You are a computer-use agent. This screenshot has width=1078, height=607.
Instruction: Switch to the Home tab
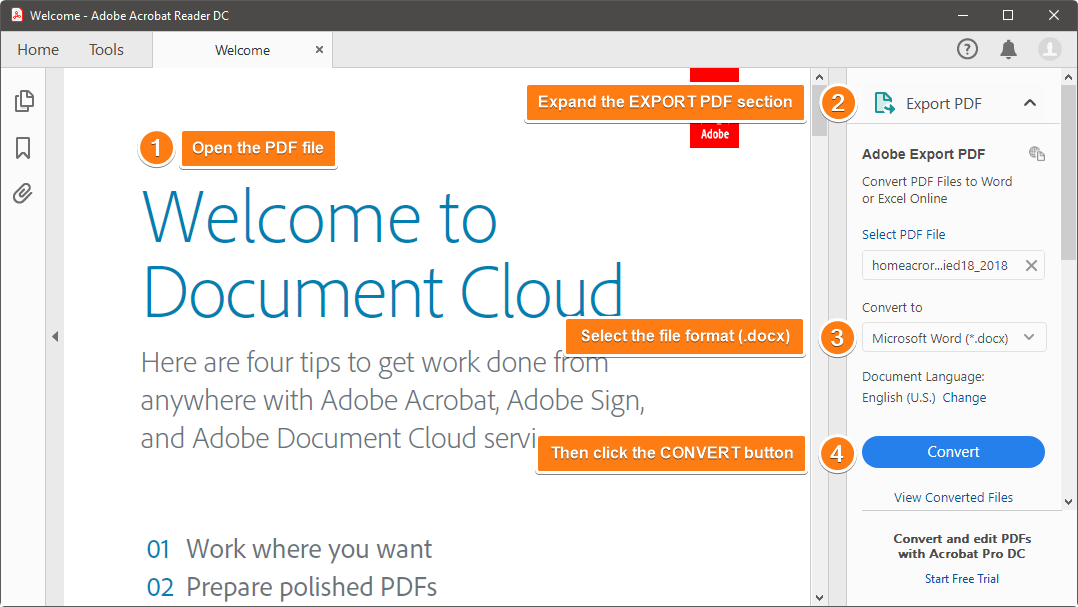tap(38, 49)
